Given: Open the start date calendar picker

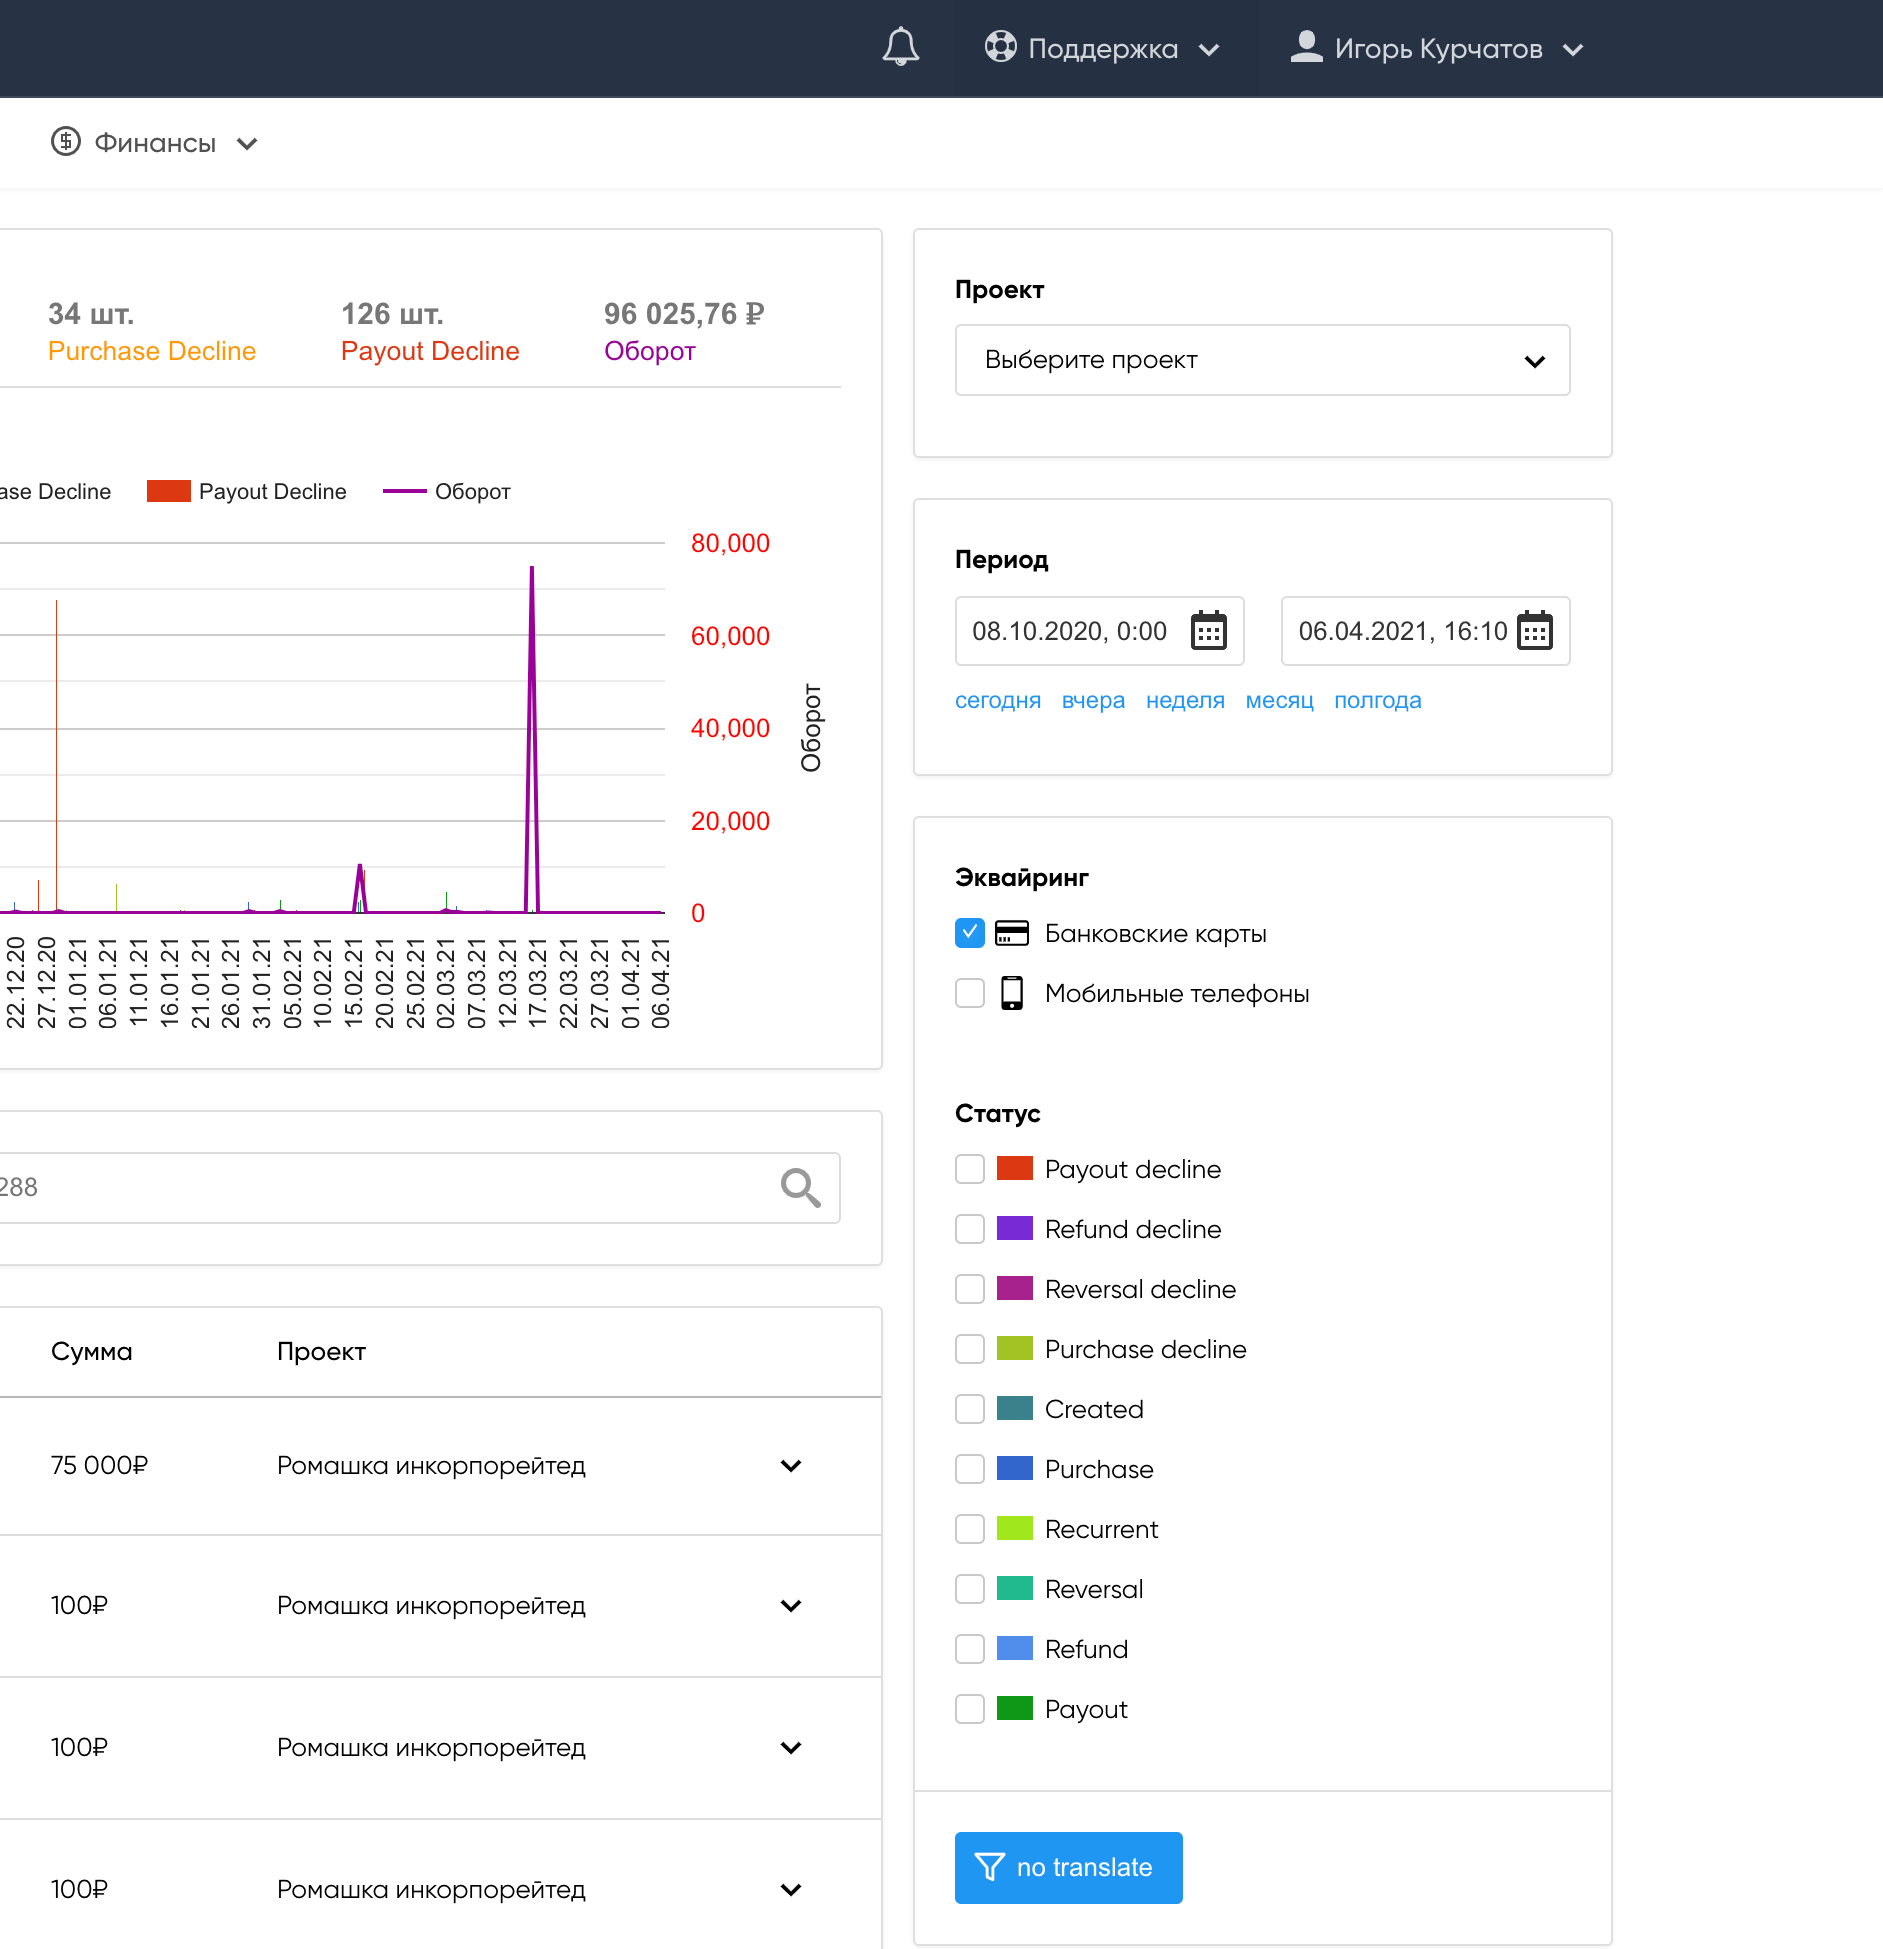Looking at the screenshot, I should [1208, 631].
